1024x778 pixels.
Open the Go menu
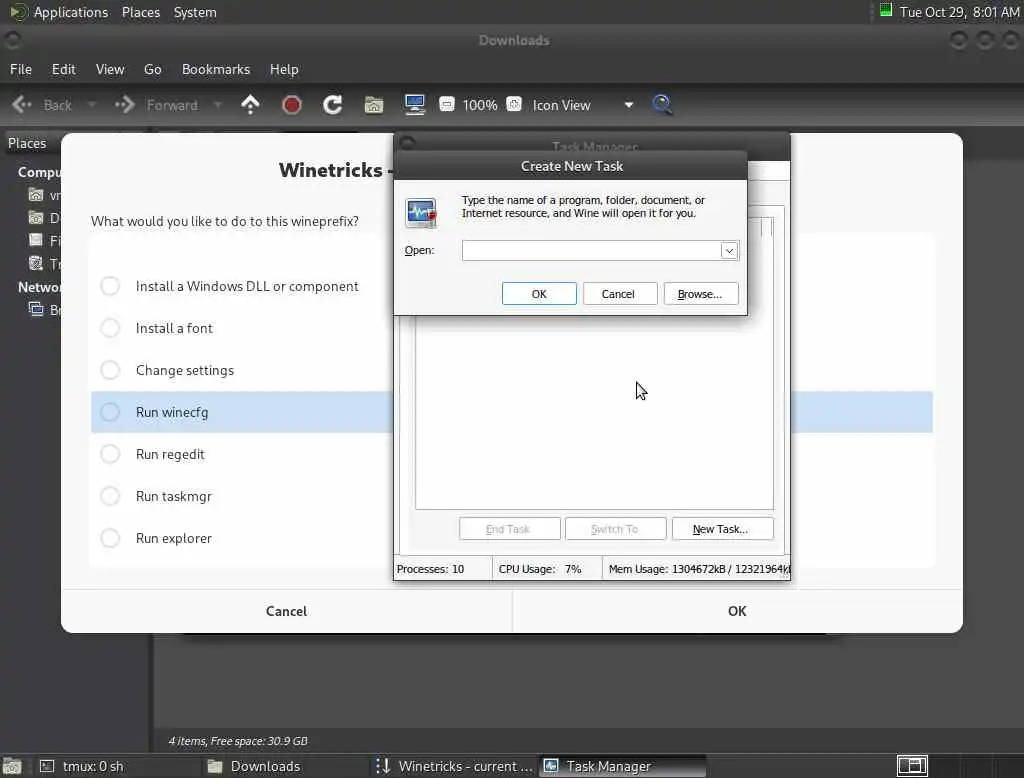tap(153, 69)
